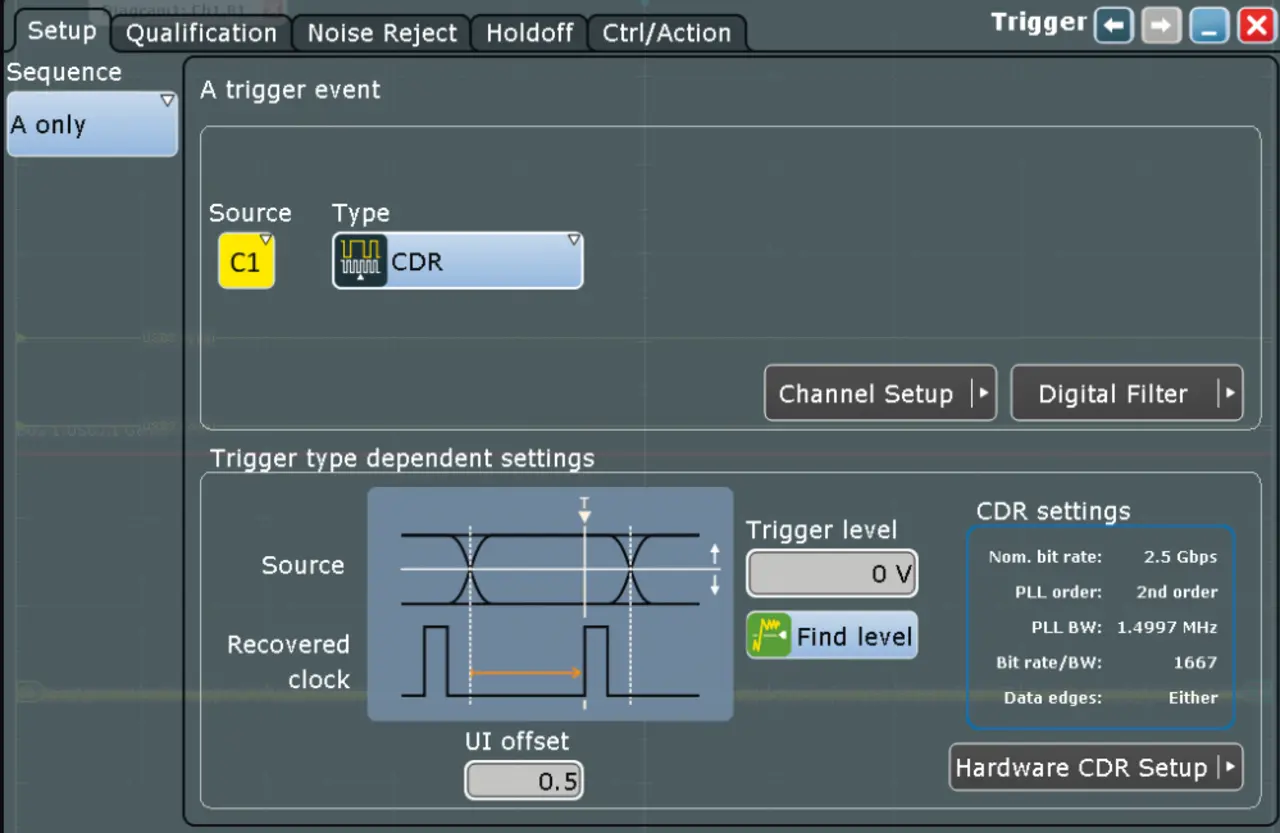
Task: Close the Trigger dialog with red X
Action: 1256,26
